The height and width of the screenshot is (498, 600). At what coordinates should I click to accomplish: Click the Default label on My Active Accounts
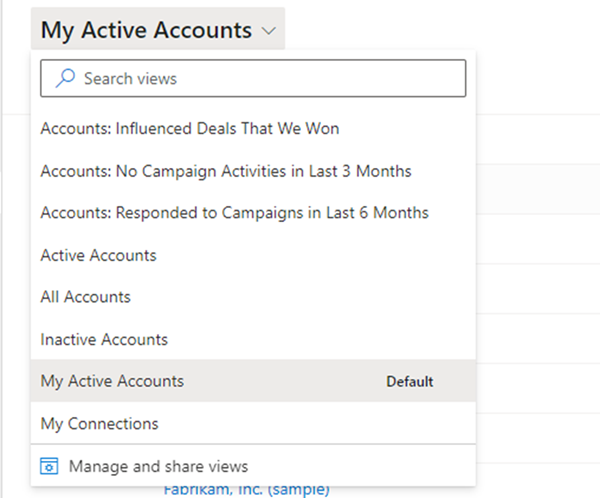pyautogui.click(x=410, y=382)
